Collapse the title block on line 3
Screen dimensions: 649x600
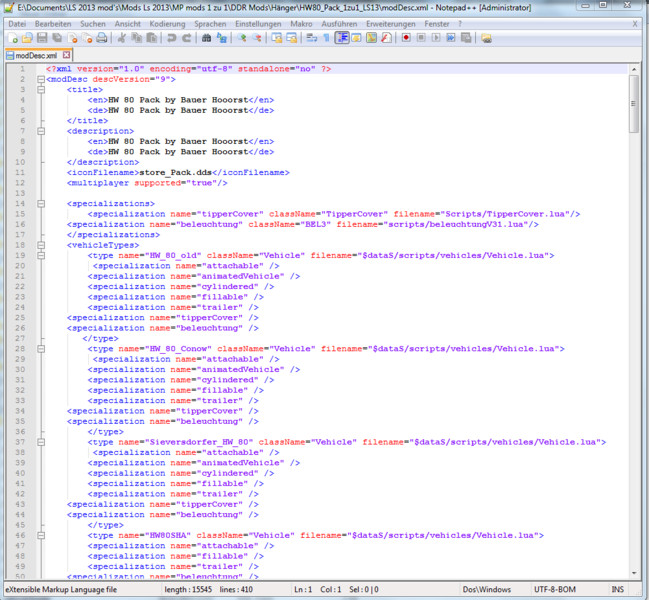click(41, 89)
